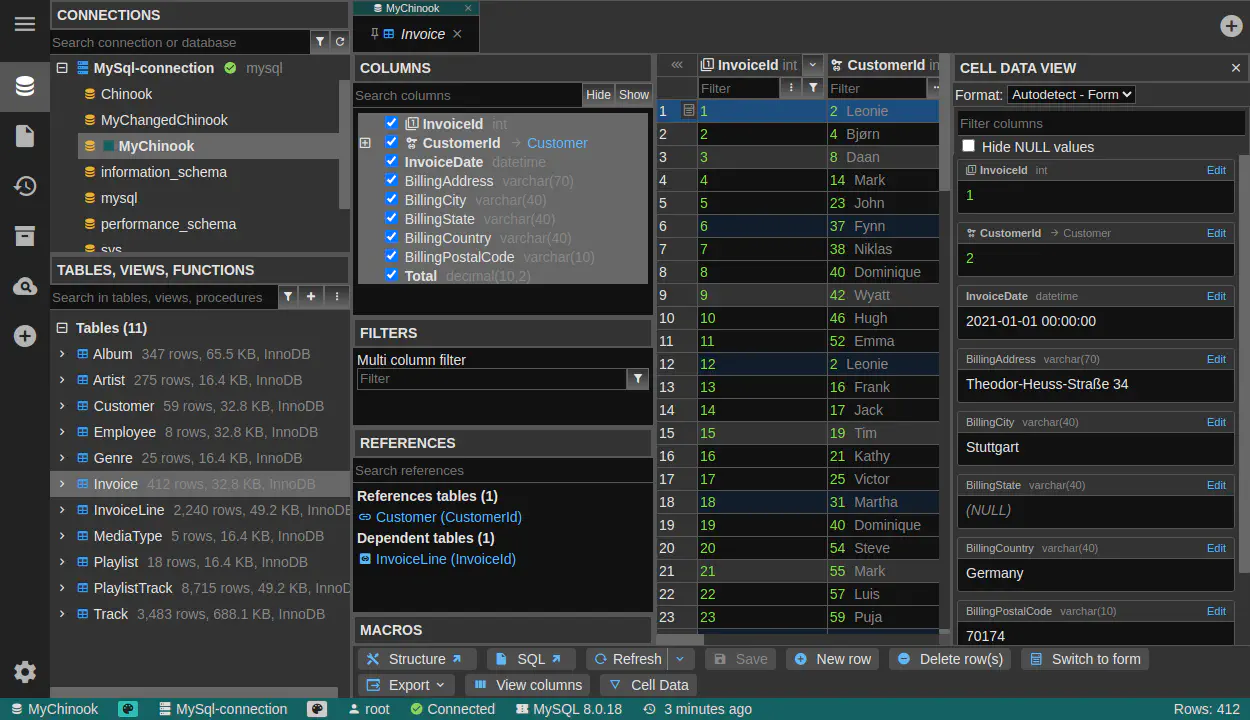Click the New row button
This screenshot has height=720, width=1250.
click(x=833, y=659)
